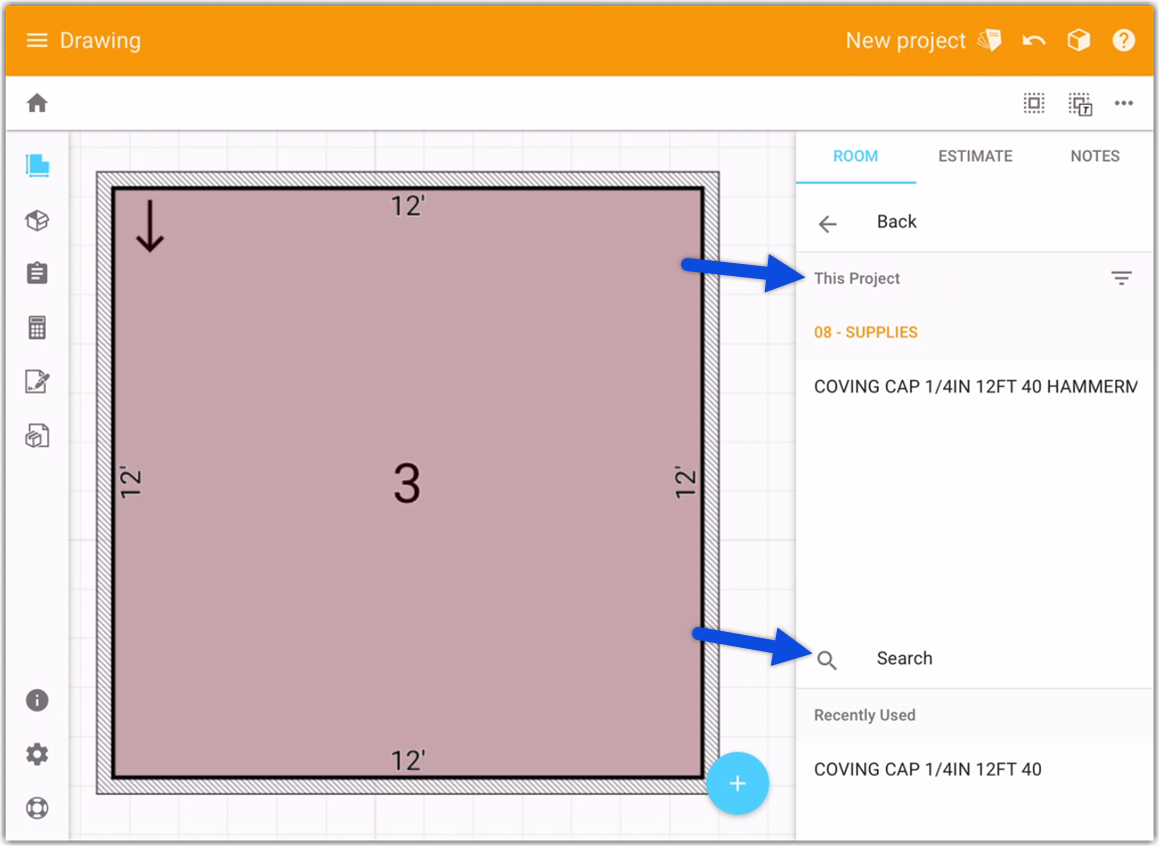This screenshot has height=847, width=1160.
Task: Open the info icon in sidebar
Action: click(x=37, y=700)
